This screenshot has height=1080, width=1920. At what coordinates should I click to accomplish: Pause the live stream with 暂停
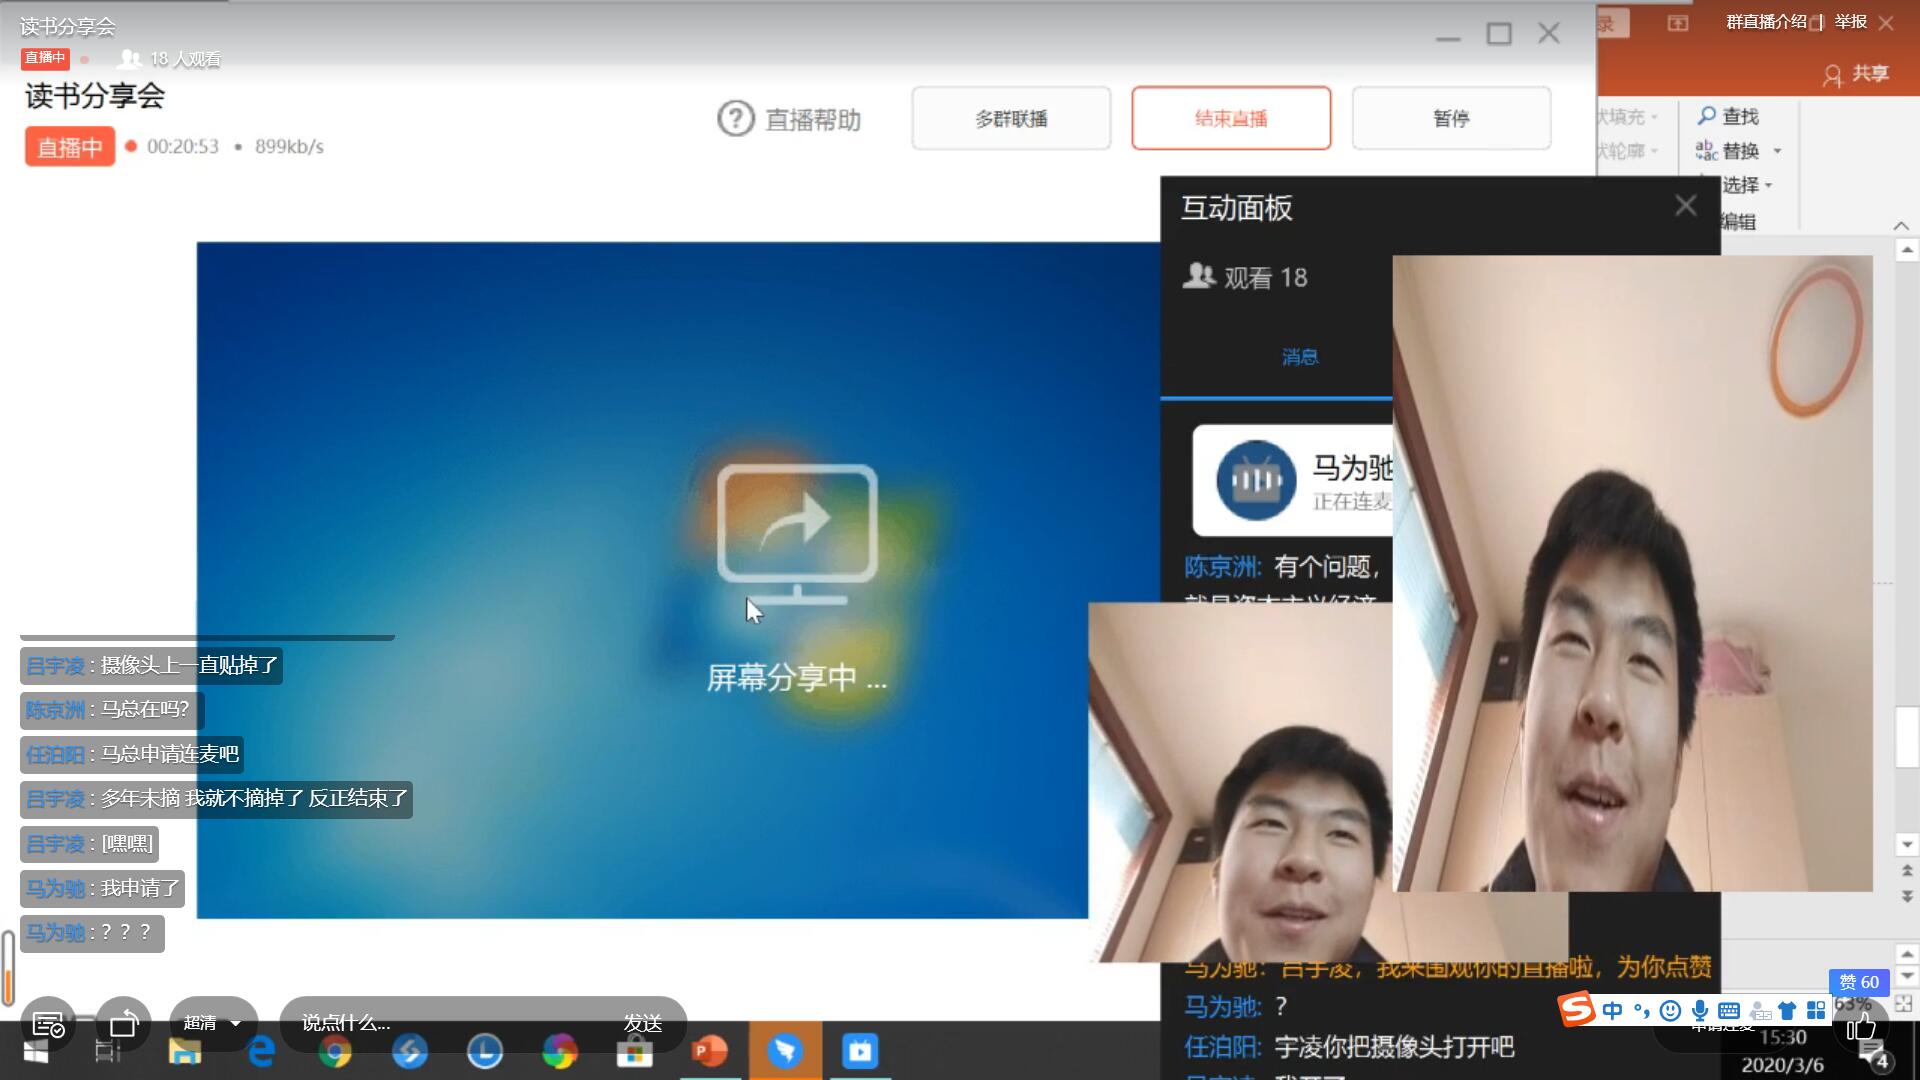(x=1451, y=119)
